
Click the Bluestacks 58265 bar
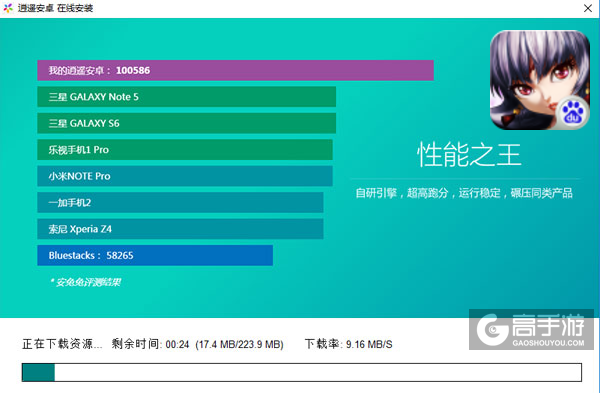click(155, 255)
